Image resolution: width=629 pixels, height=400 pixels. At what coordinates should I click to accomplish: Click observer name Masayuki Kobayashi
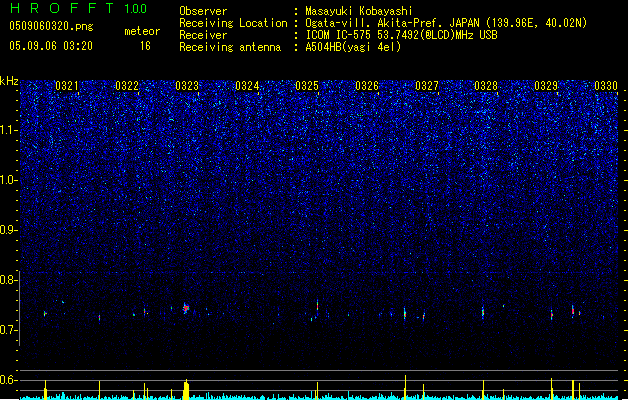coord(359,11)
